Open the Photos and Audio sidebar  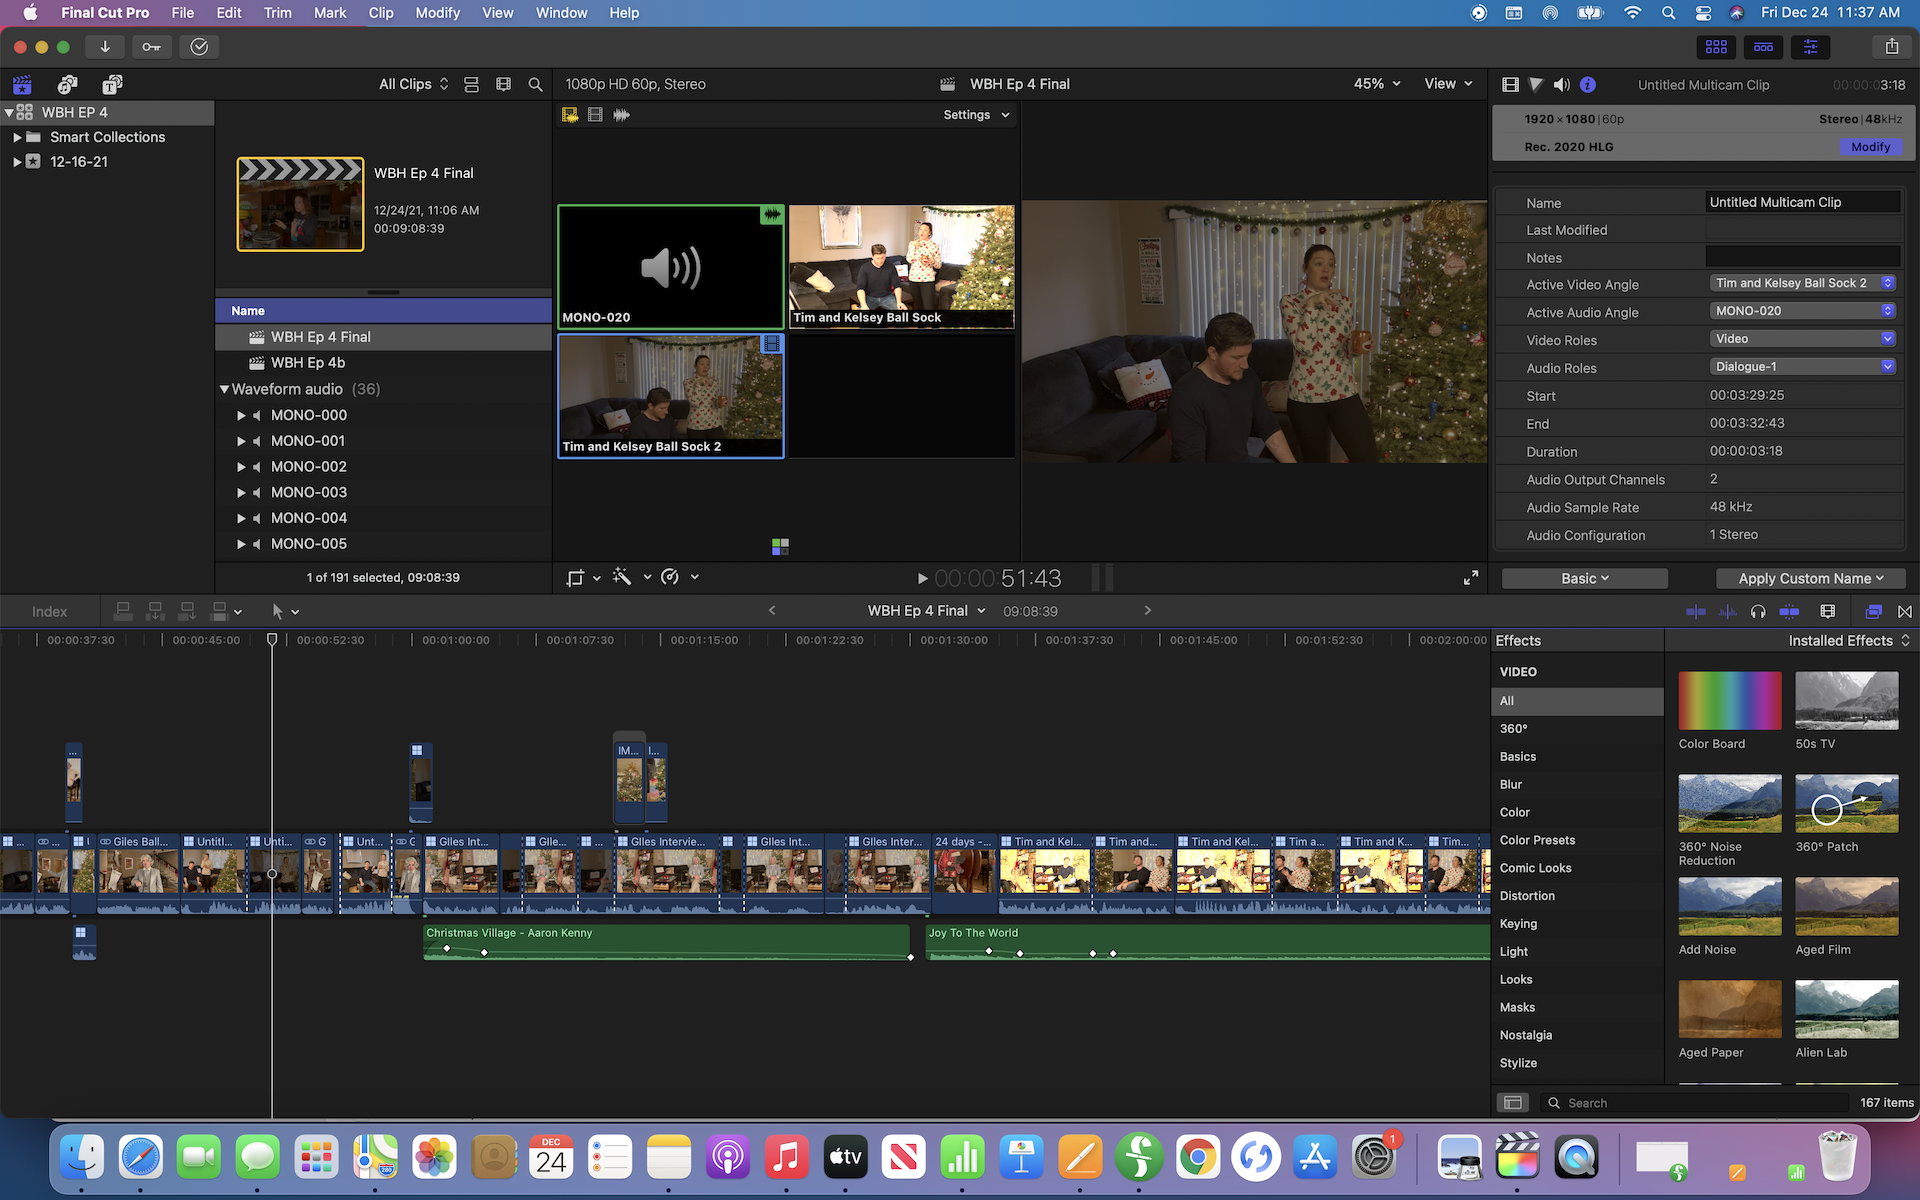(67, 85)
